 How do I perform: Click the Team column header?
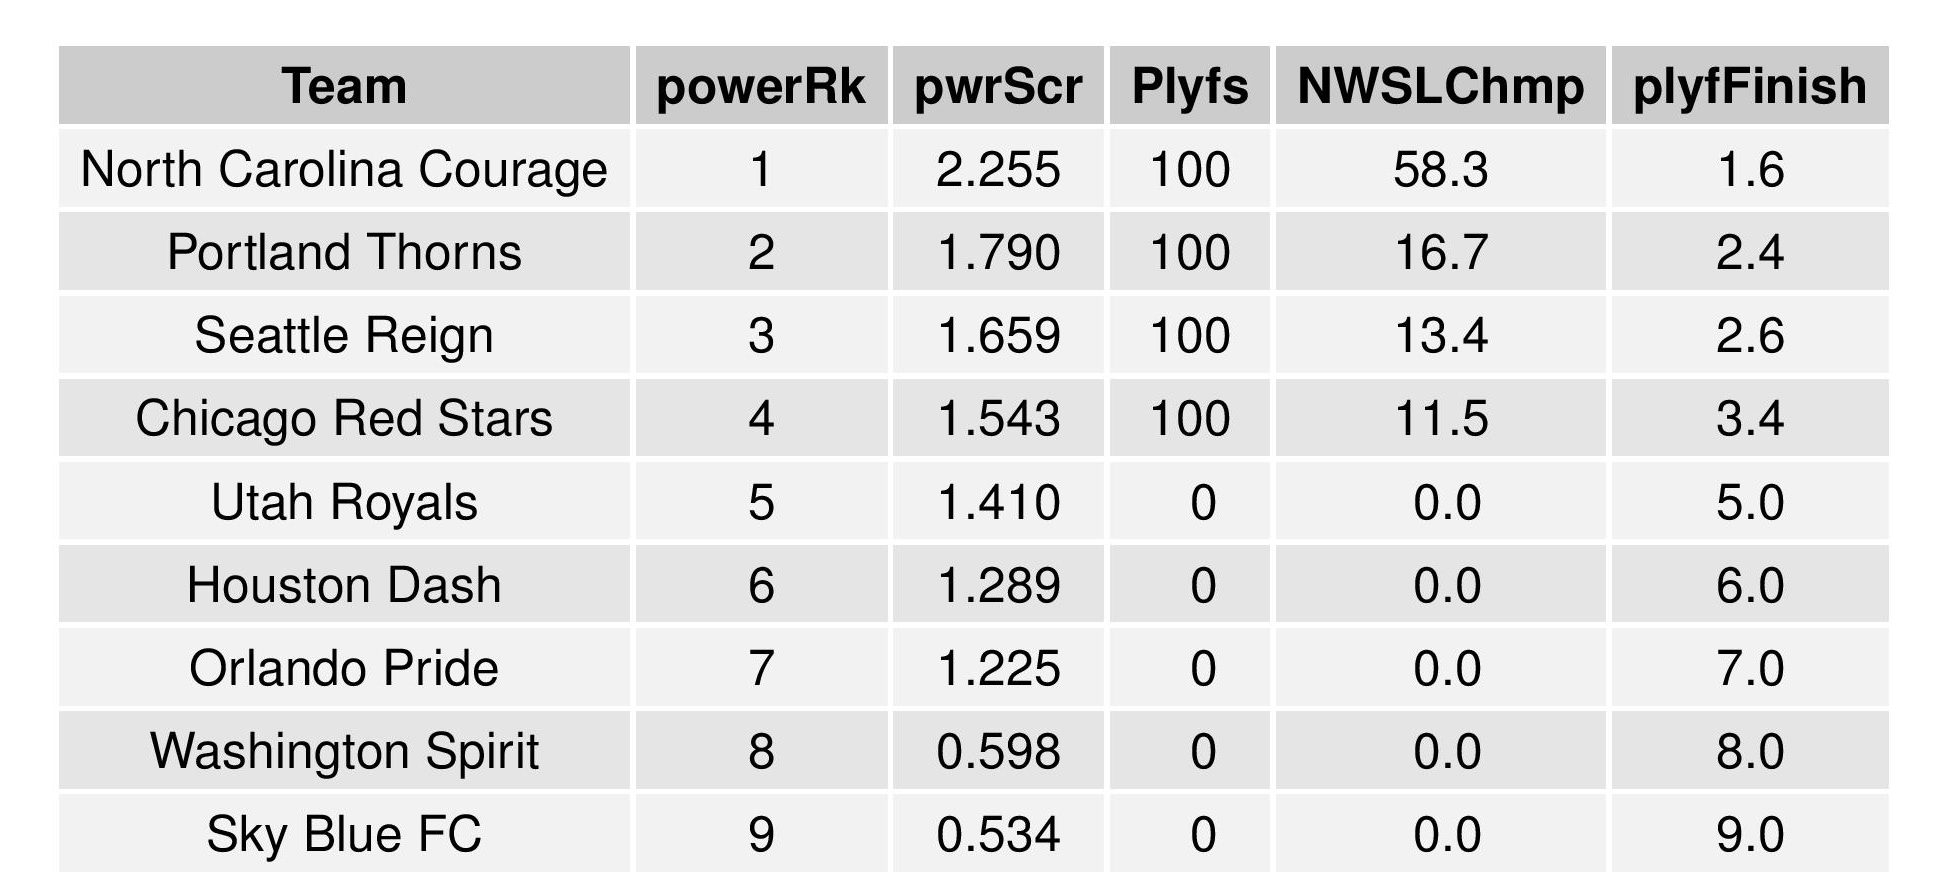344,86
